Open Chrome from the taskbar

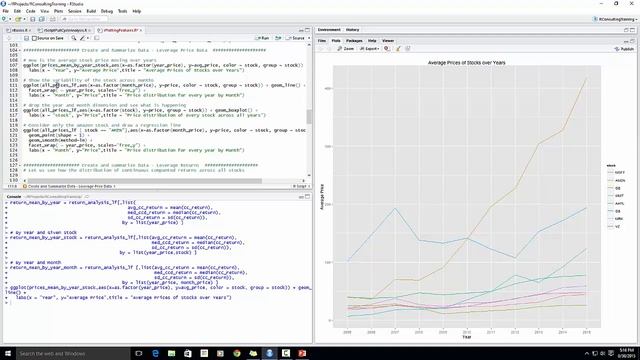[237, 353]
